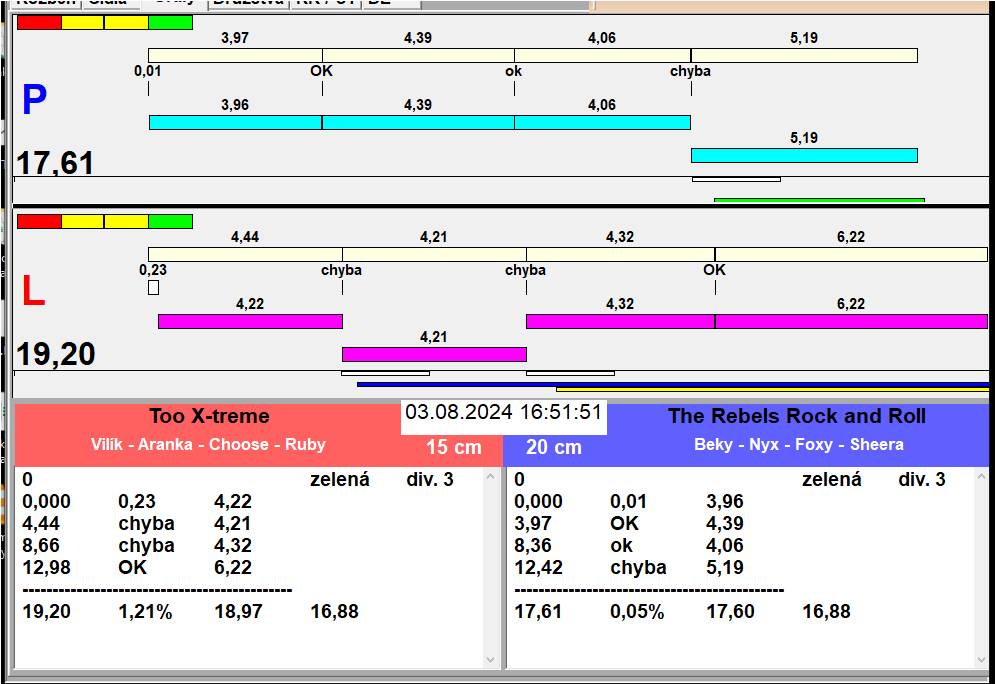This screenshot has height=684, width=995.
Task: Select the cyan 5,19 rerun bar
Action: [804, 155]
